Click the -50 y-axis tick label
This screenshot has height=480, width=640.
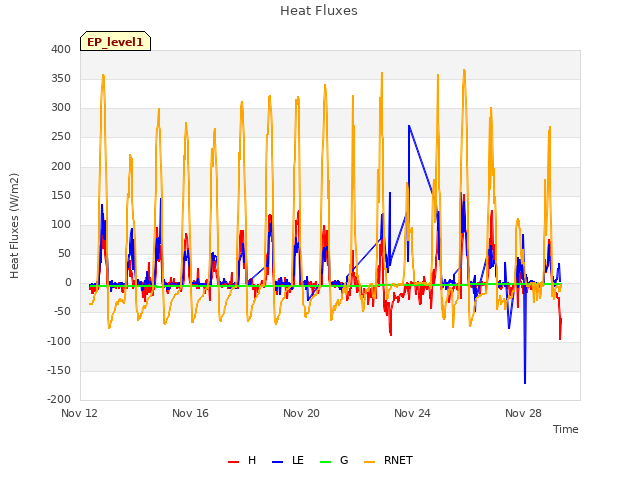coord(62,312)
